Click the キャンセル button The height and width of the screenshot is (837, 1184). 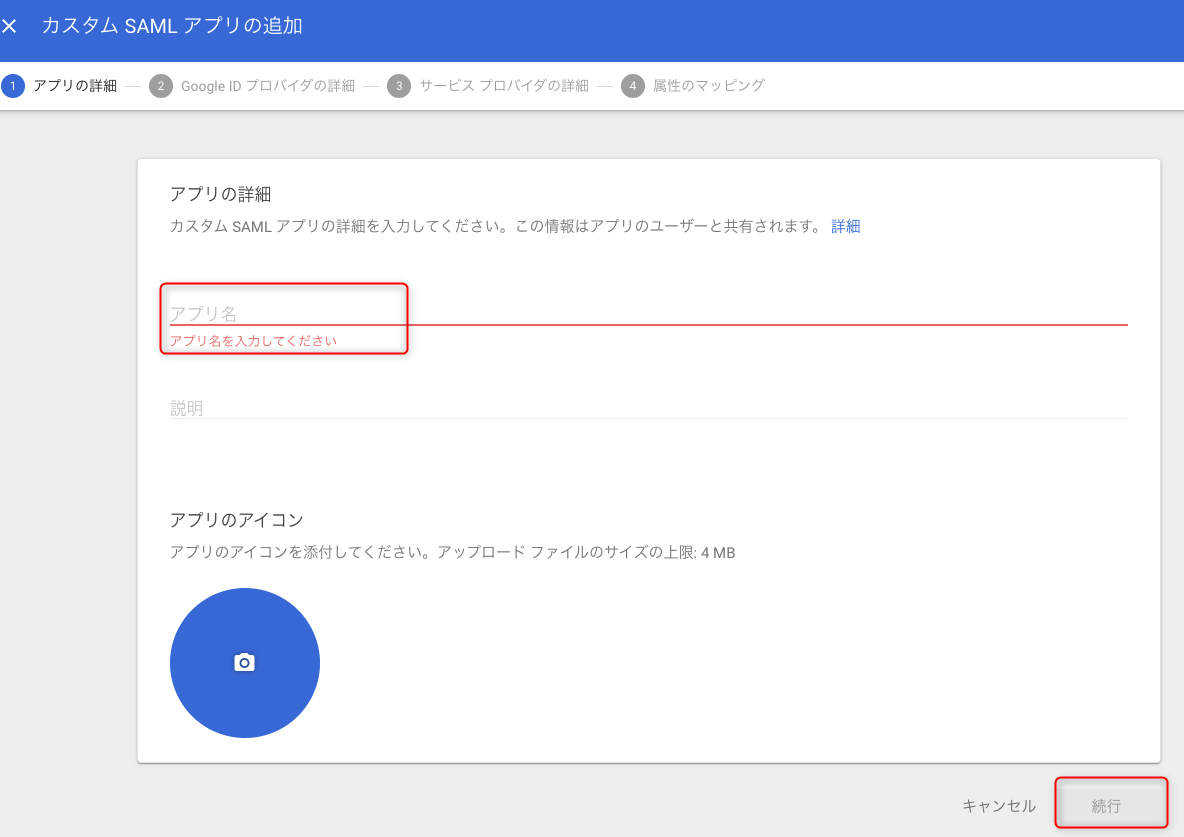pyautogui.click(x=999, y=806)
